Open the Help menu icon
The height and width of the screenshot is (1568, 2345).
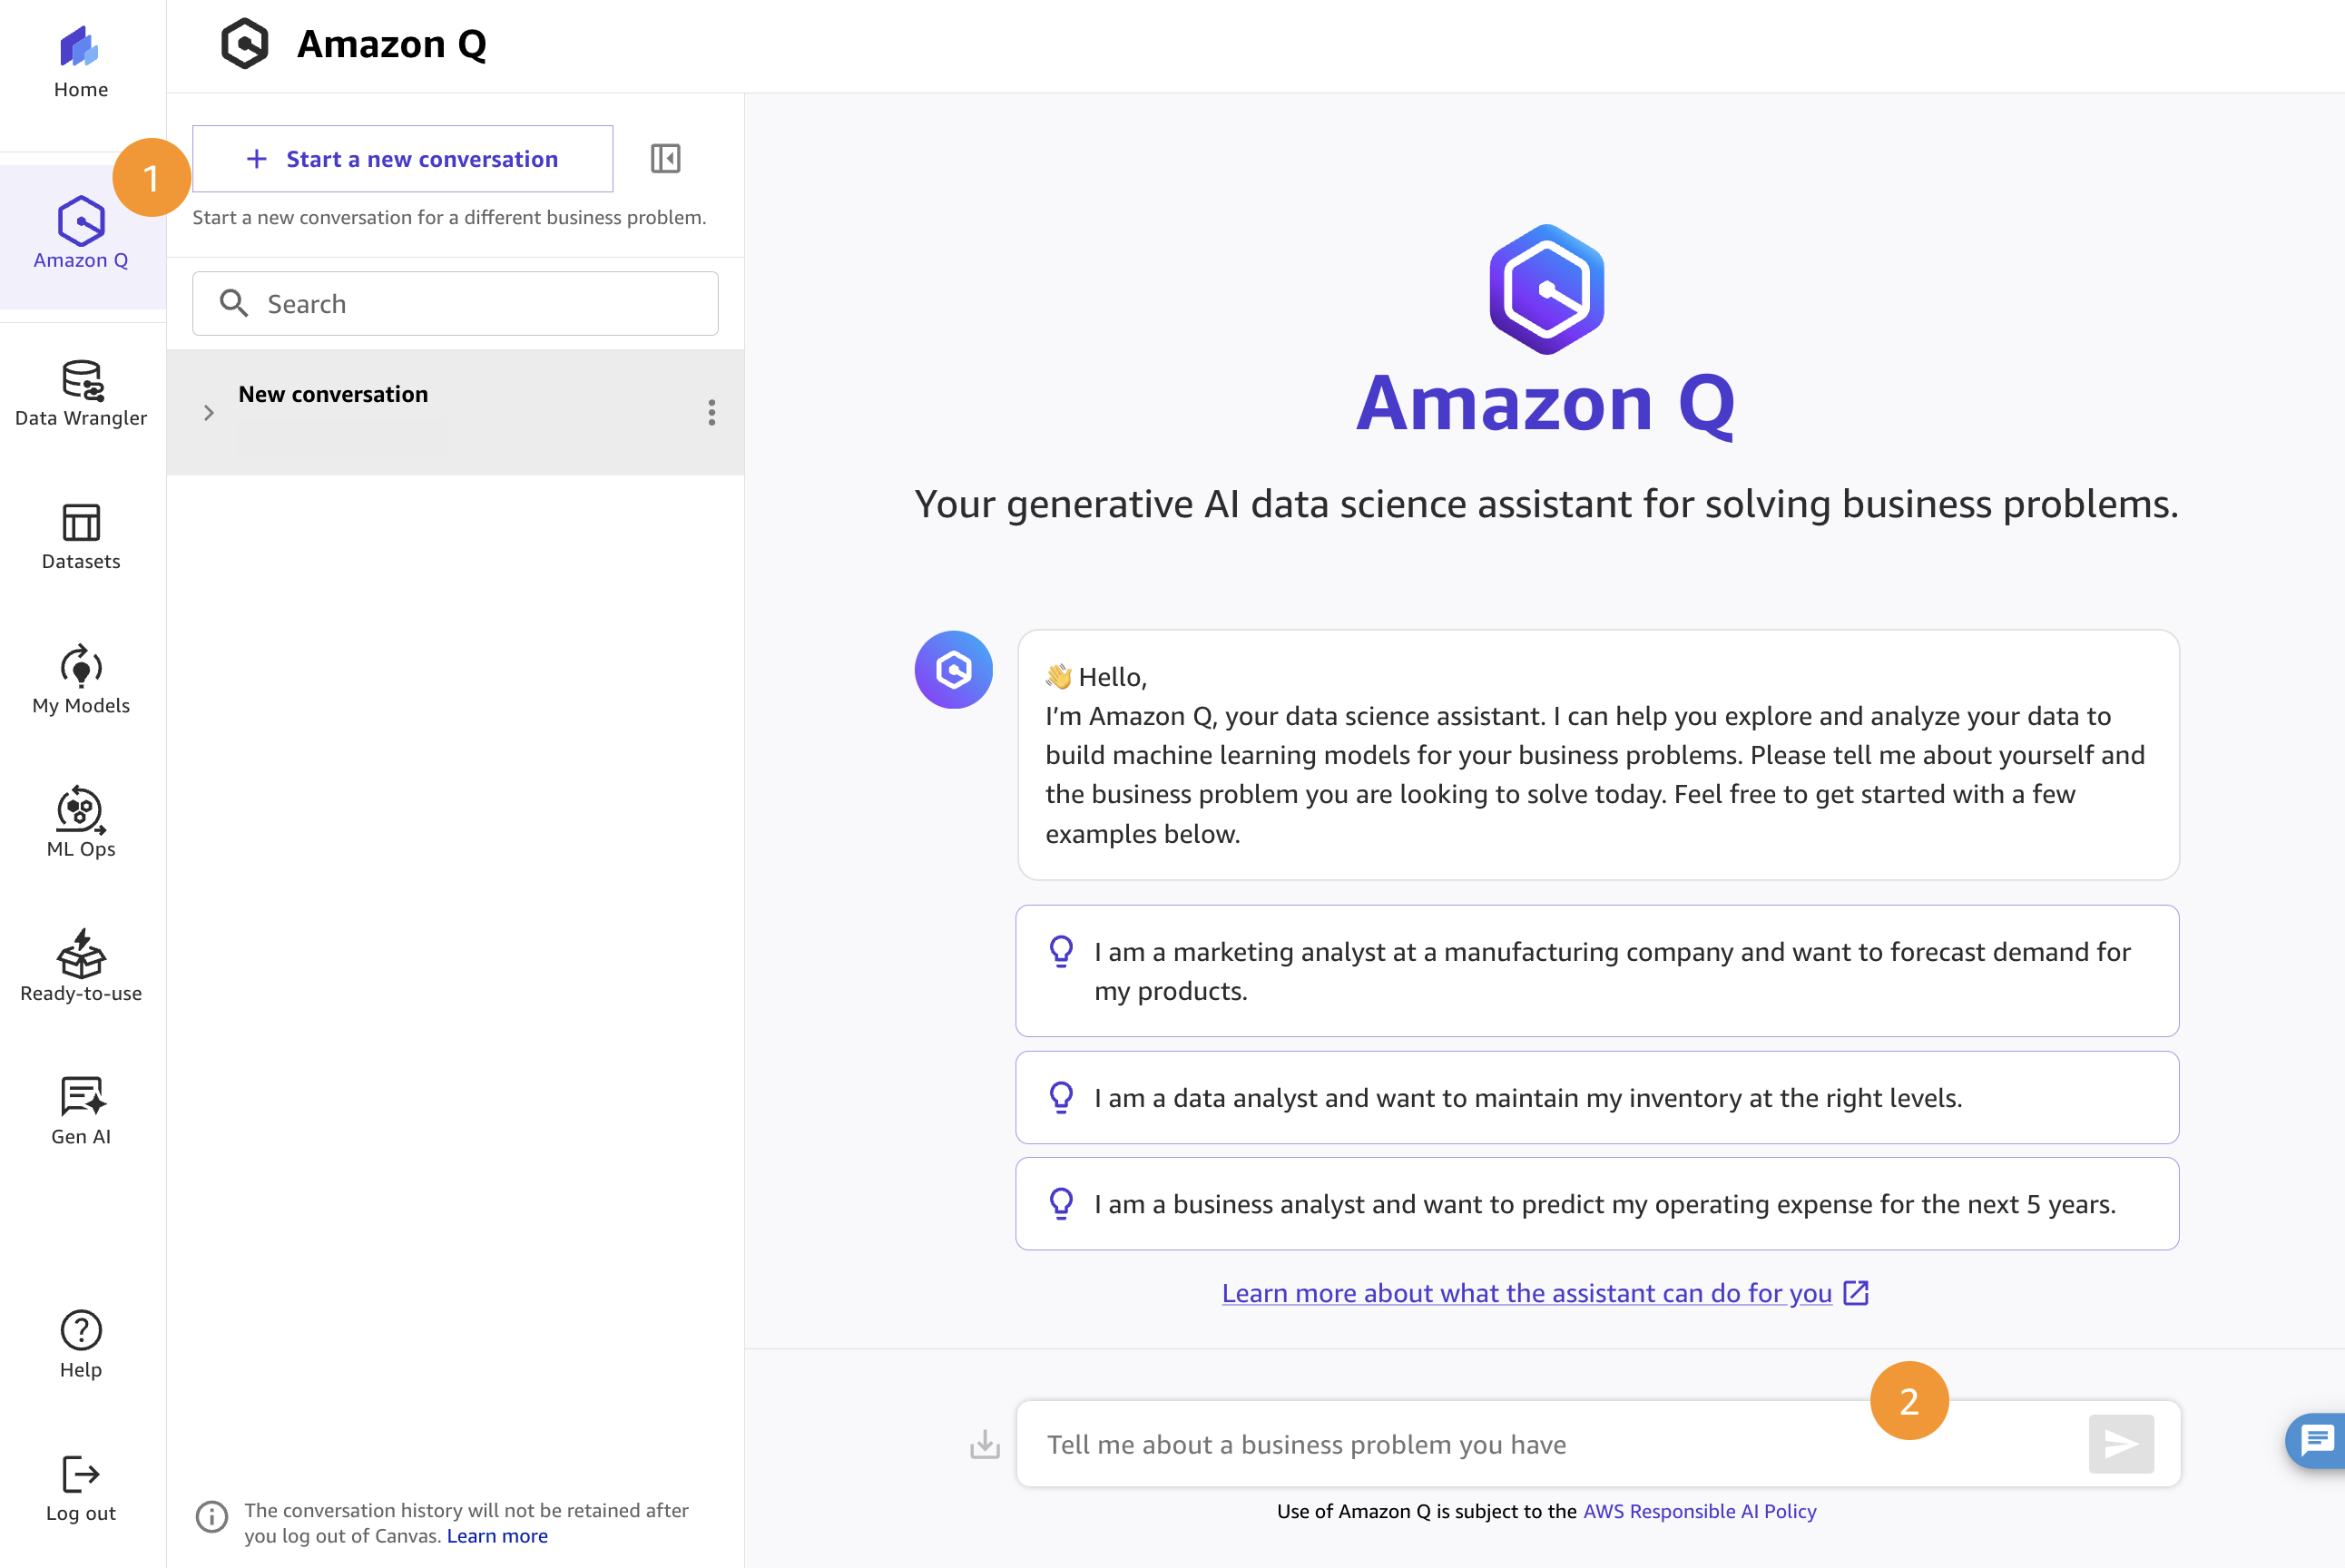point(81,1330)
